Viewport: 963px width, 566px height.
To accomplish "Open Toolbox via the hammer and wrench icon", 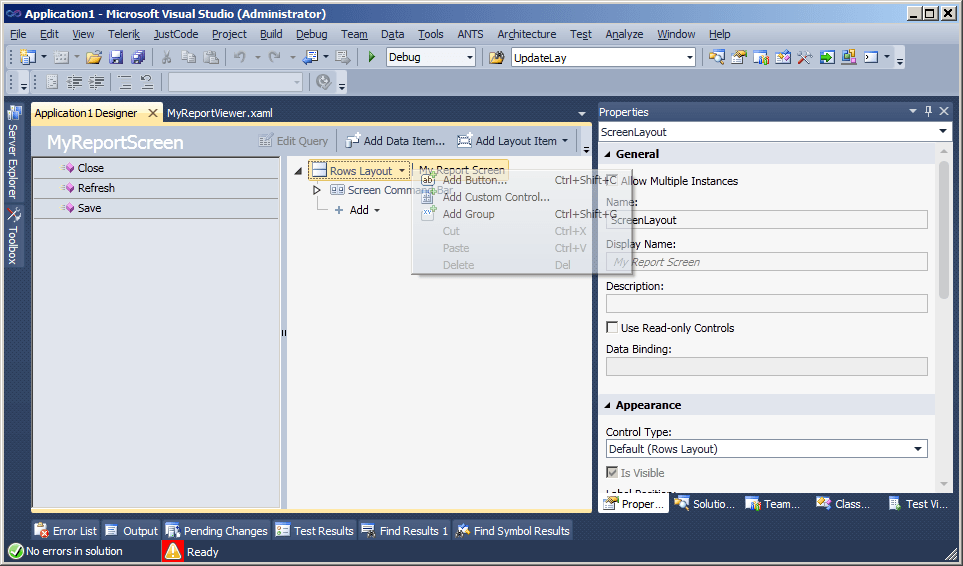I will 805,58.
